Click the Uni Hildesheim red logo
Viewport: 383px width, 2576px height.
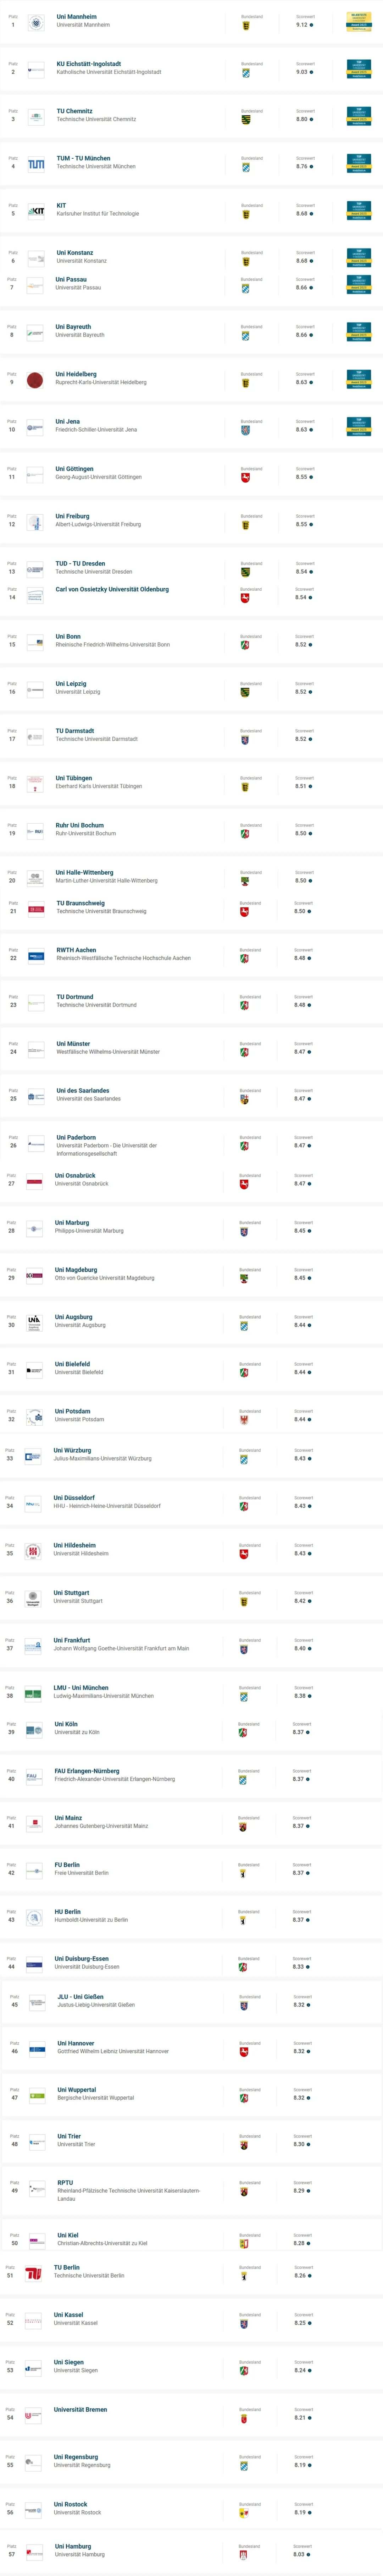click(x=33, y=1551)
